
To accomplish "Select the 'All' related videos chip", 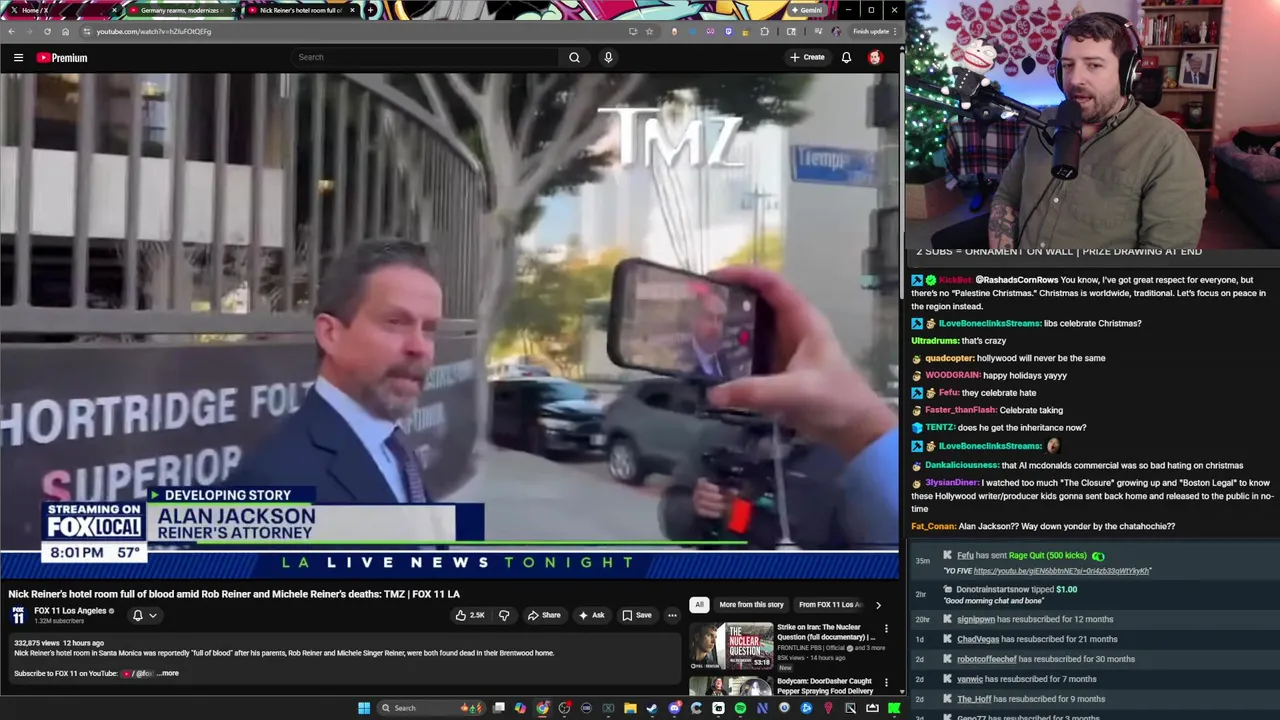I will pyautogui.click(x=699, y=604).
